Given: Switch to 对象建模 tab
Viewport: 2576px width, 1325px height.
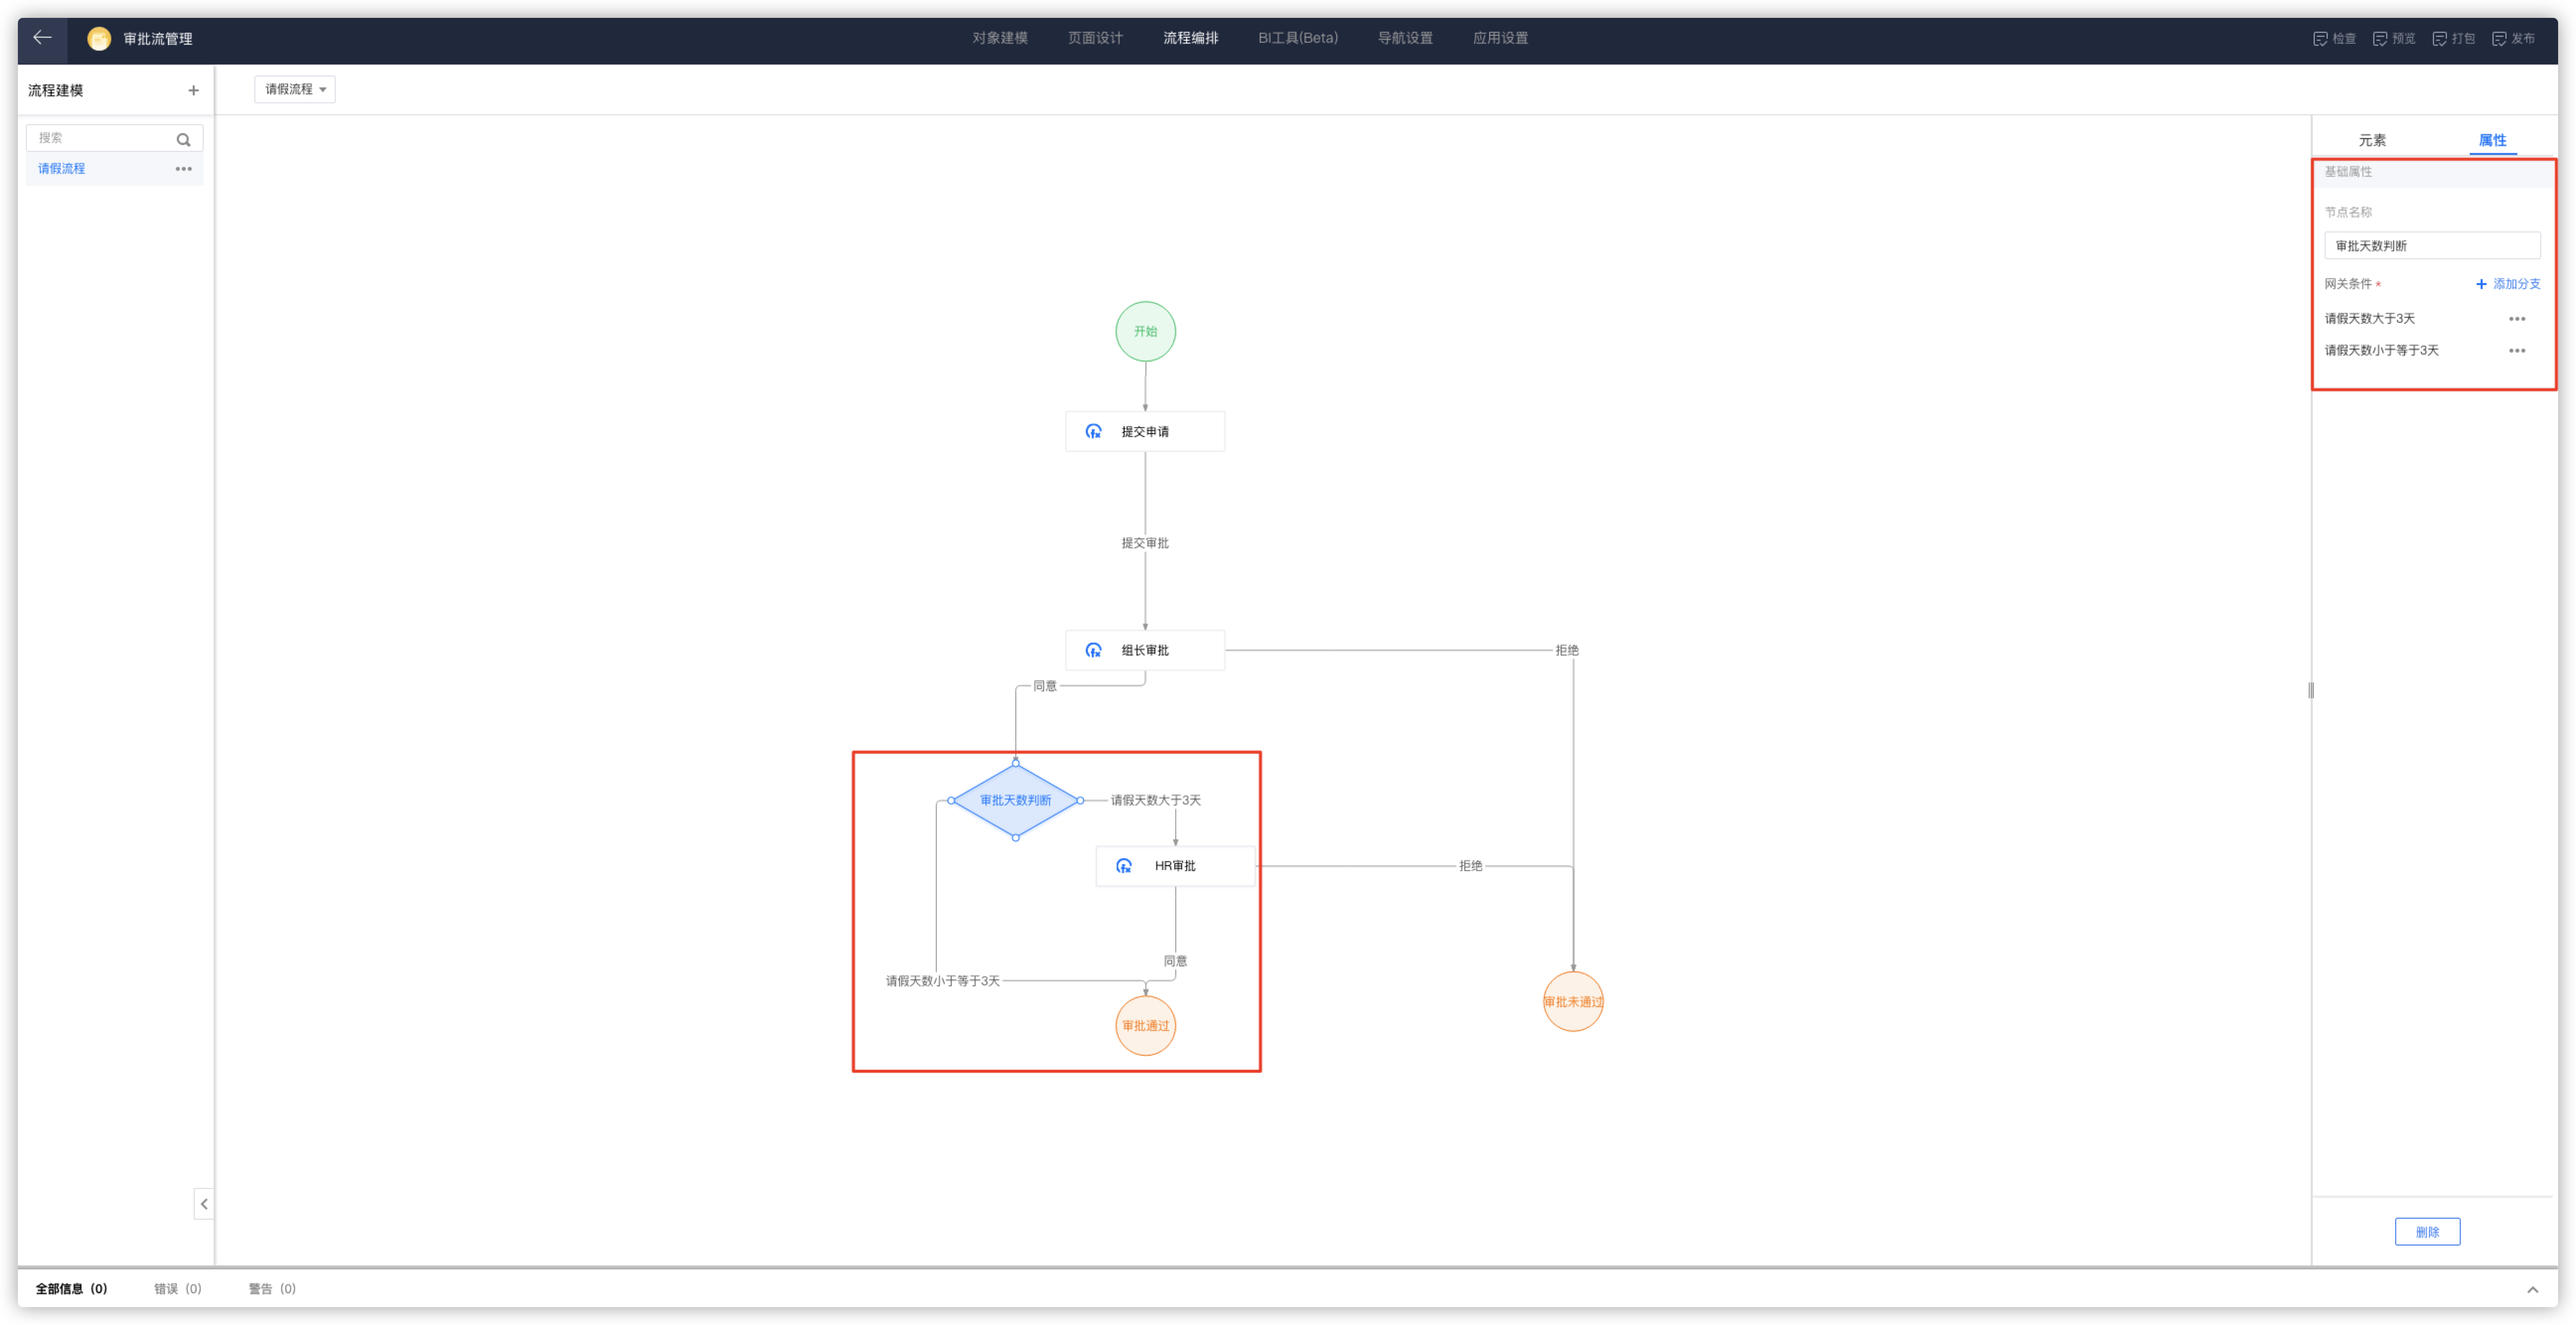Looking at the screenshot, I should coord(1000,38).
